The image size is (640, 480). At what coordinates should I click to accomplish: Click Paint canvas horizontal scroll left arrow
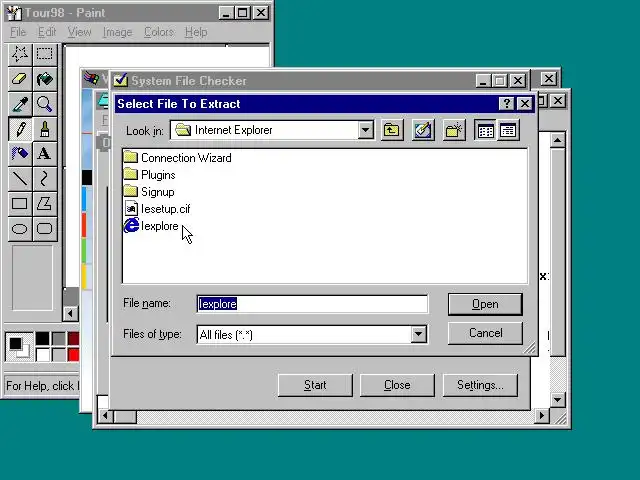(70, 313)
